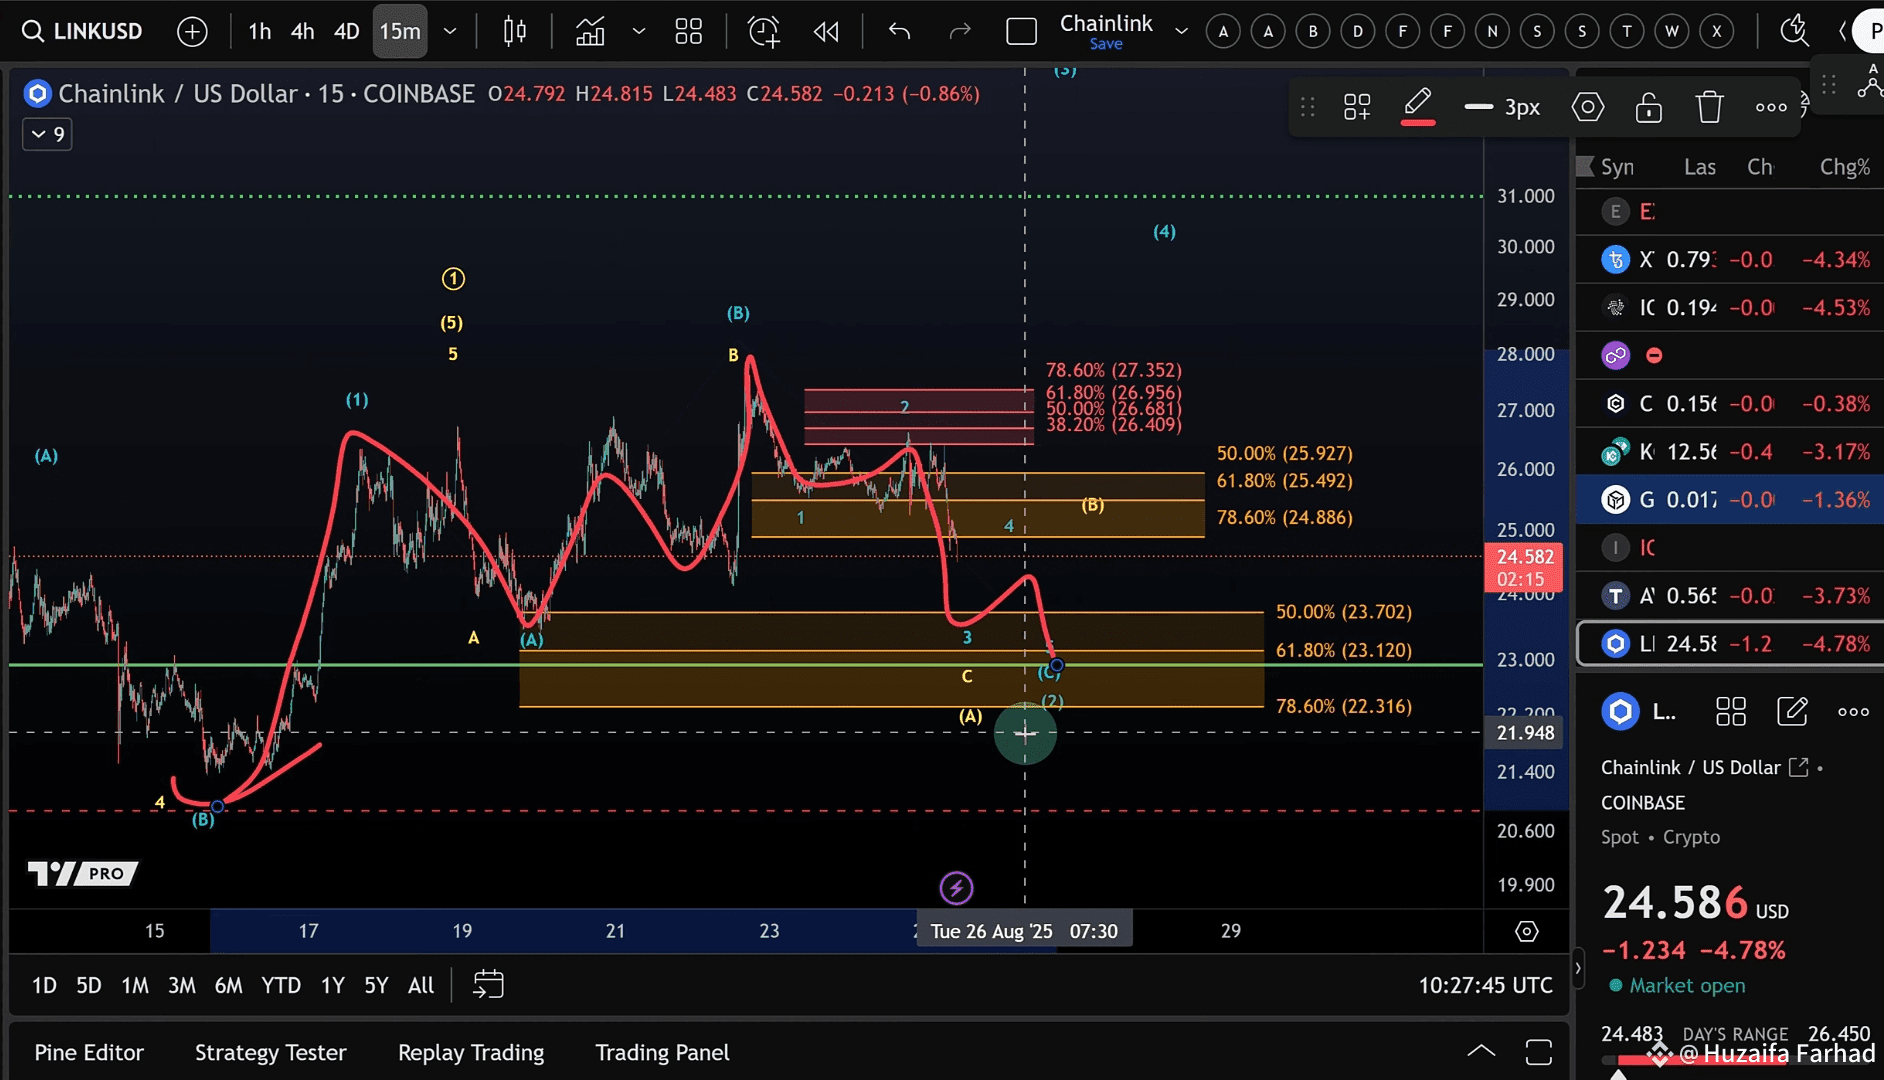Screen dimensions: 1884x1080
Task: Save the Chainlink chart layout
Action: coord(1106,44)
